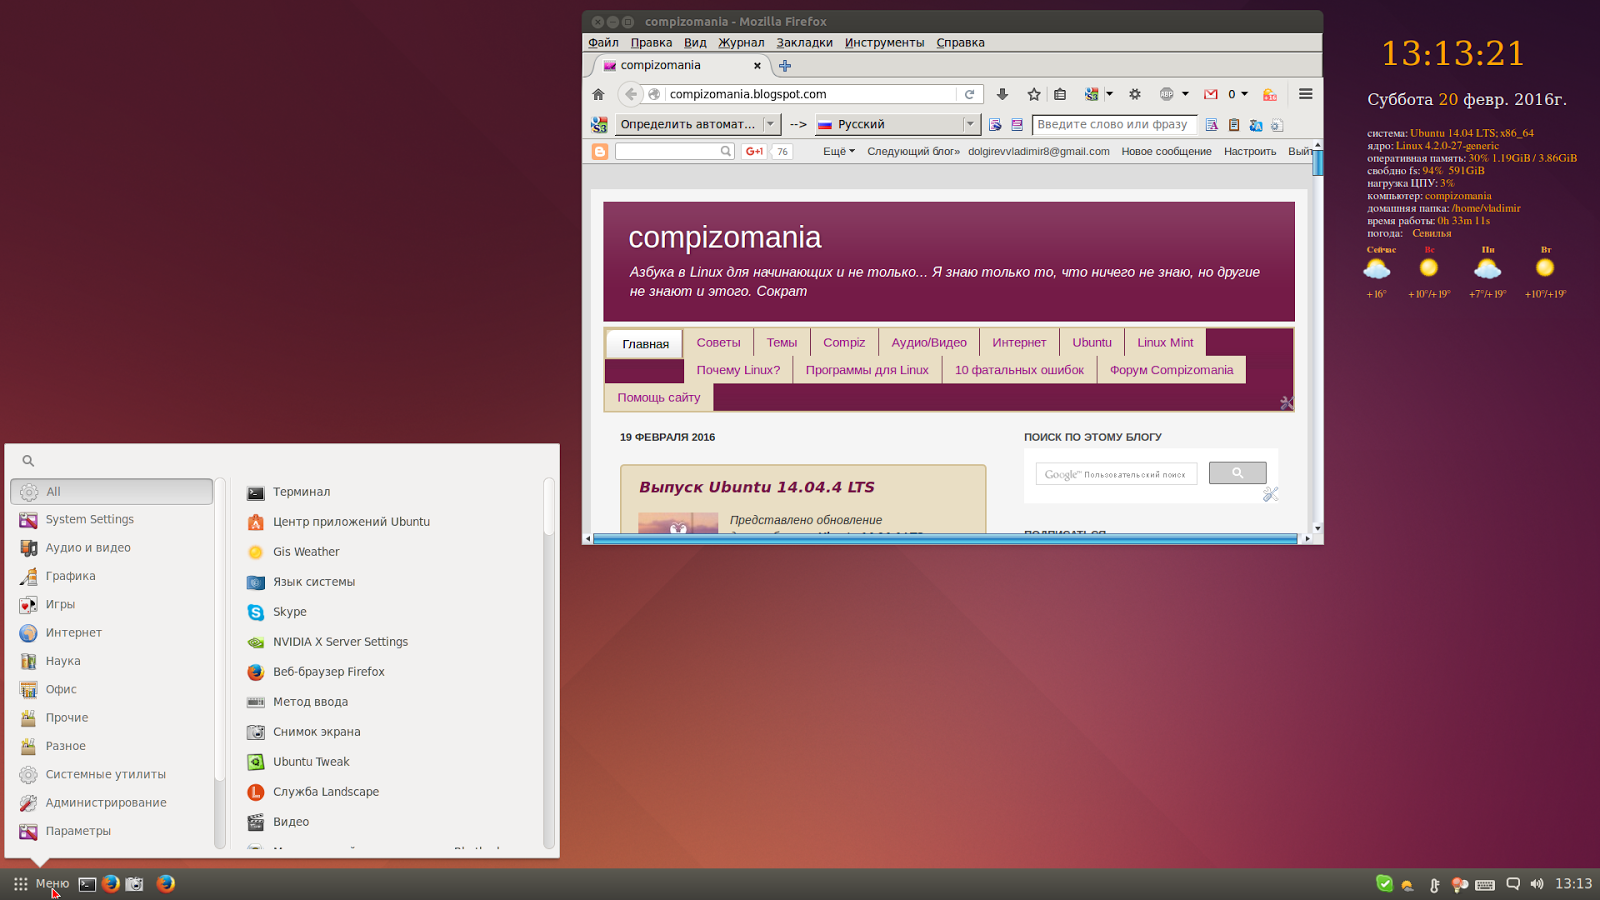Click the gear add-on icon in Firefox toolbar

click(1135, 94)
